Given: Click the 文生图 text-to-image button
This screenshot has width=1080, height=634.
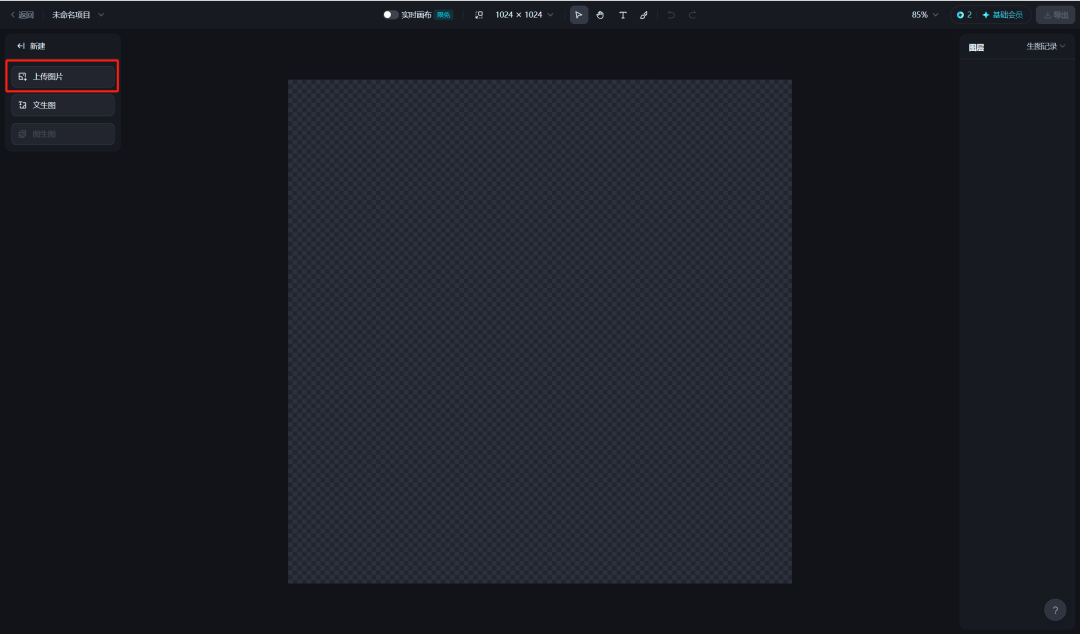Looking at the screenshot, I should 63,105.
